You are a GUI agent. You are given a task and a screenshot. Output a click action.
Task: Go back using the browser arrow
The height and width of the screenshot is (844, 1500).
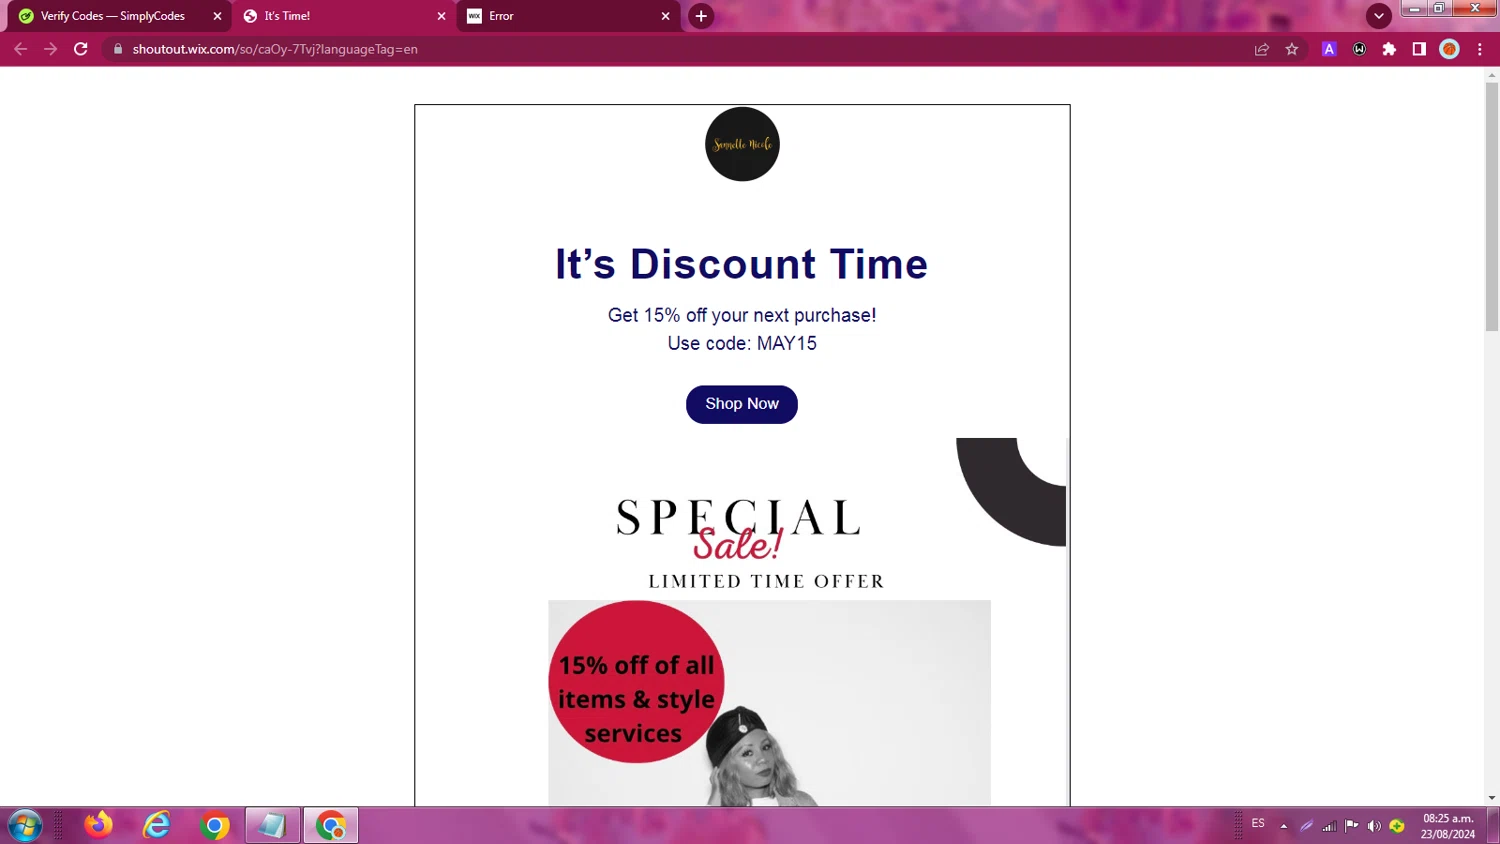(x=20, y=49)
